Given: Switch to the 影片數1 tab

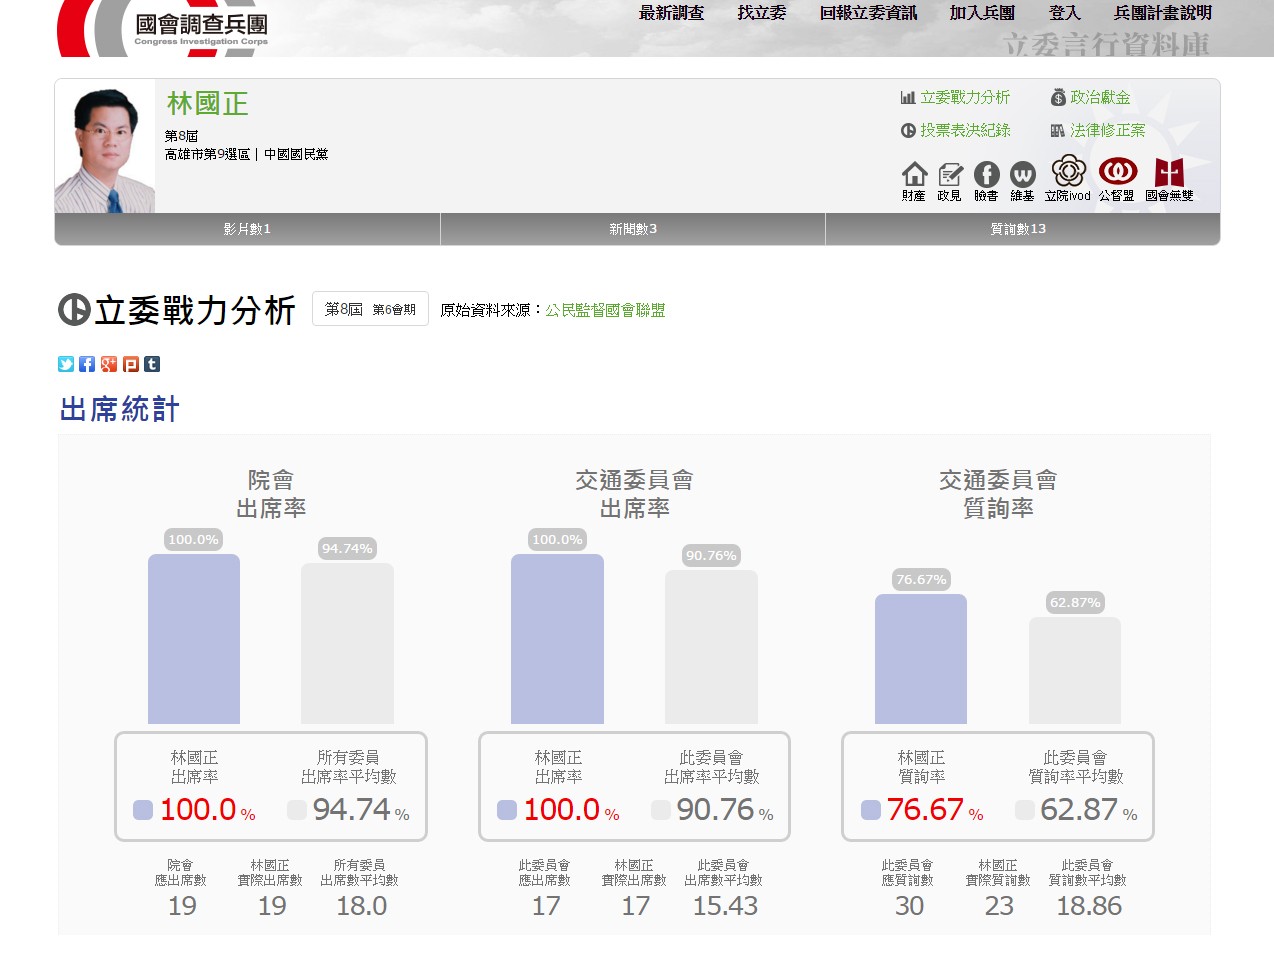Looking at the screenshot, I should [247, 229].
